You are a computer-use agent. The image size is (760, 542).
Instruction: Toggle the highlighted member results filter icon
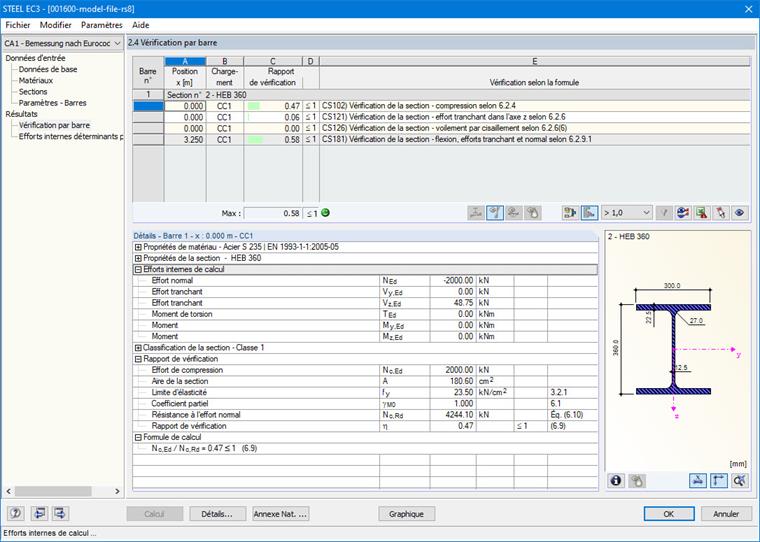495,213
